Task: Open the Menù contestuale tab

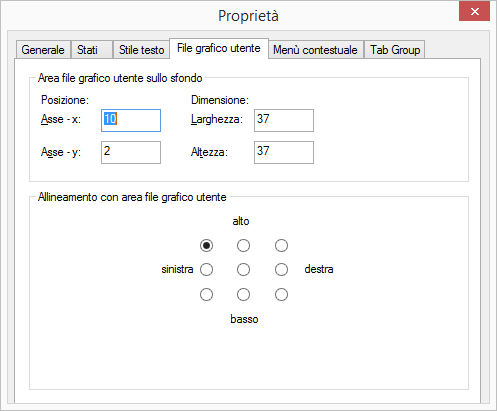Action: tap(315, 50)
